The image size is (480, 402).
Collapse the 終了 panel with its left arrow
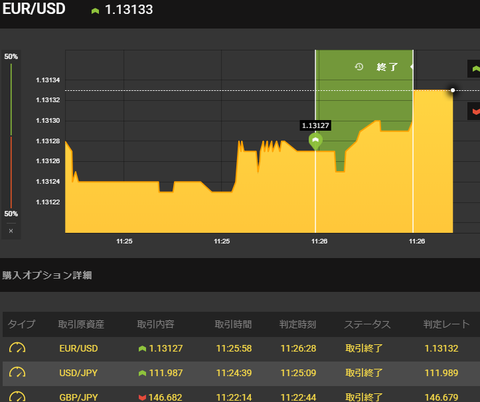[412, 67]
